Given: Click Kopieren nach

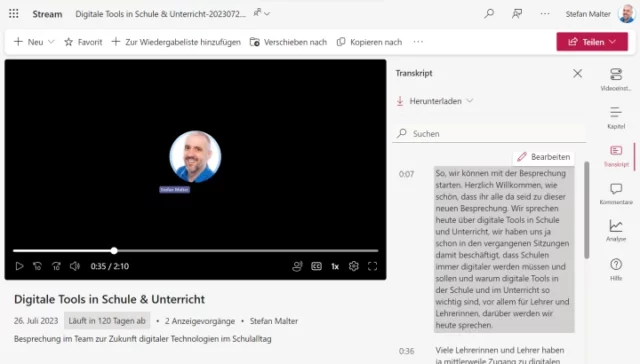Looking at the screenshot, I should [369, 42].
